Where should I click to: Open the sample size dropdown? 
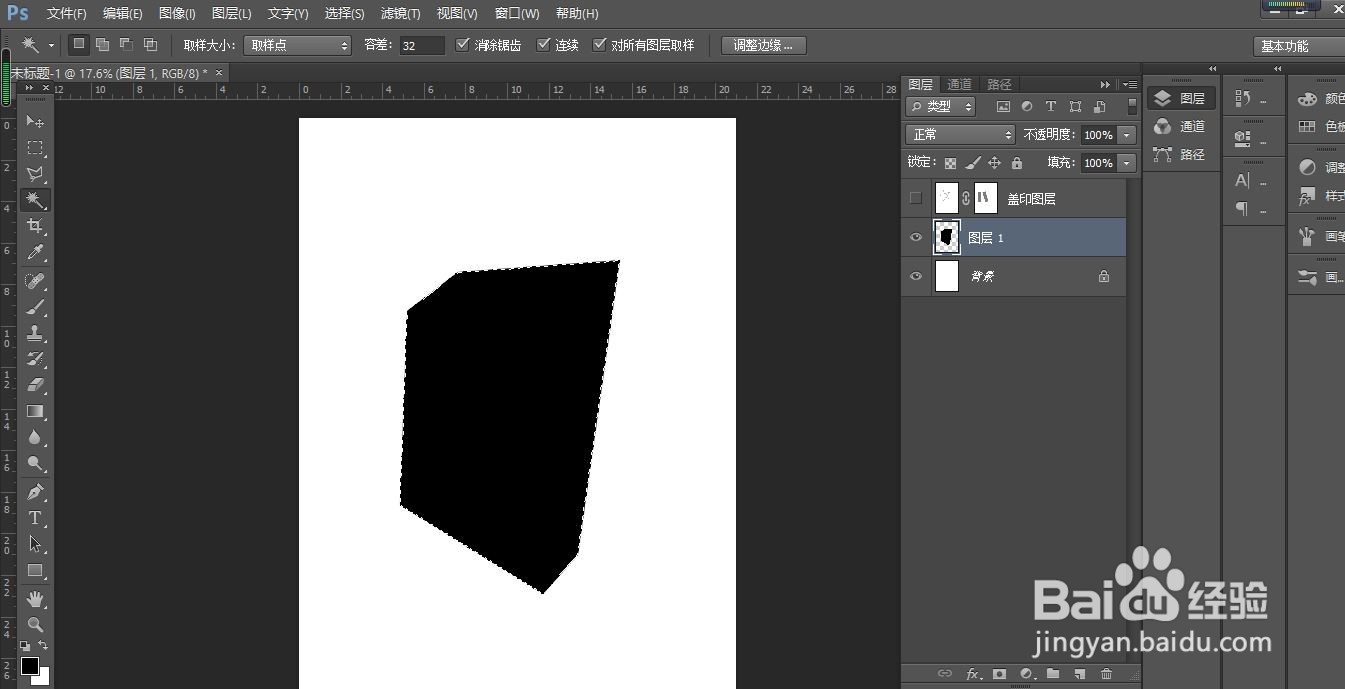pos(297,45)
